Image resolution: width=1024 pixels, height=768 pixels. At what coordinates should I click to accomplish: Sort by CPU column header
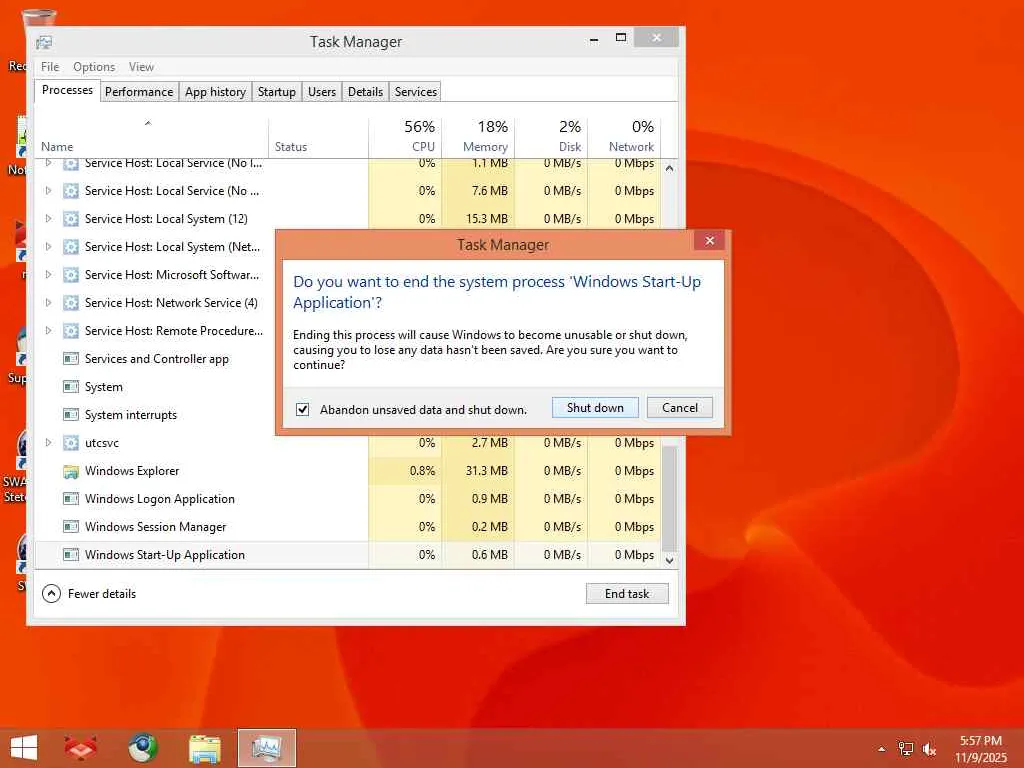click(x=405, y=138)
